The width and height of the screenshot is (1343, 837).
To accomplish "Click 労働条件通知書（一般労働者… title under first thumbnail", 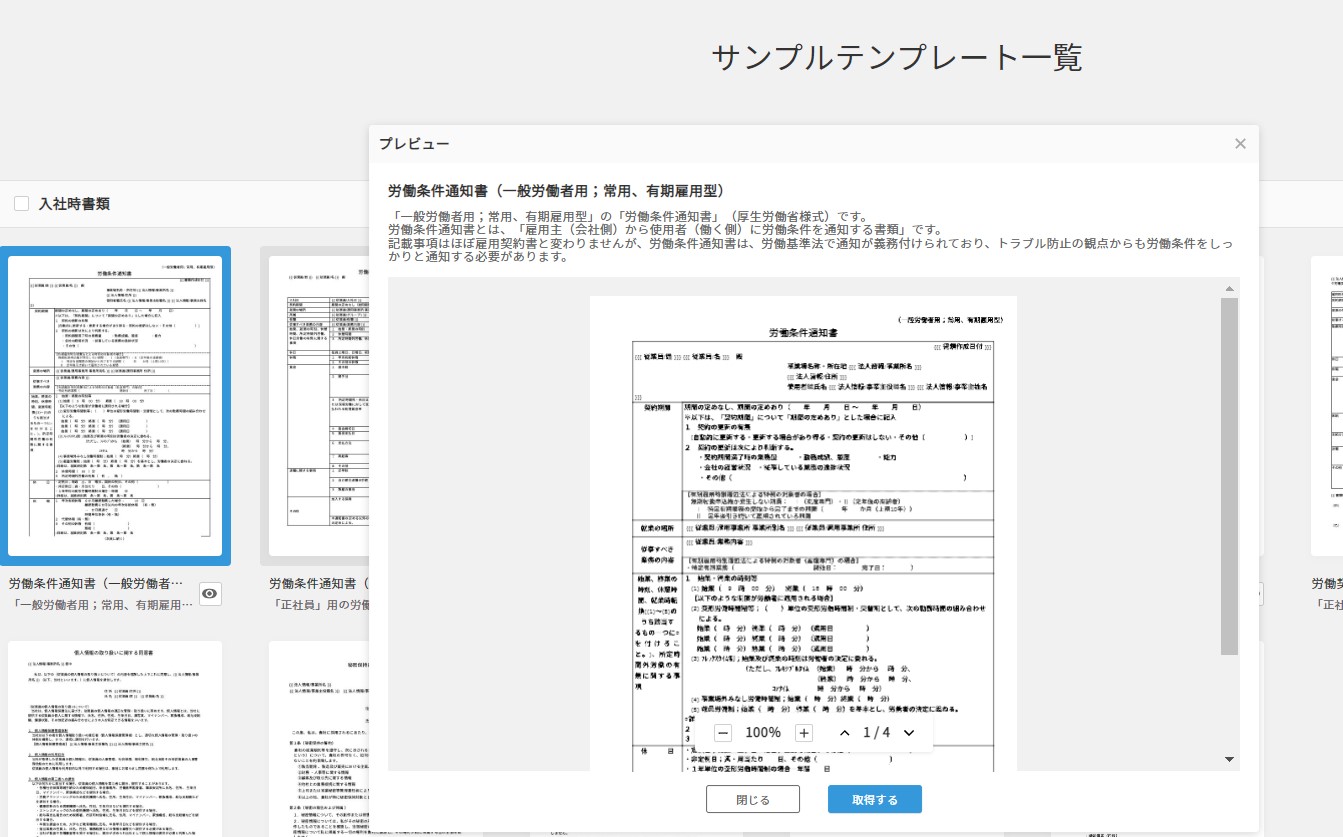I will click(96, 583).
